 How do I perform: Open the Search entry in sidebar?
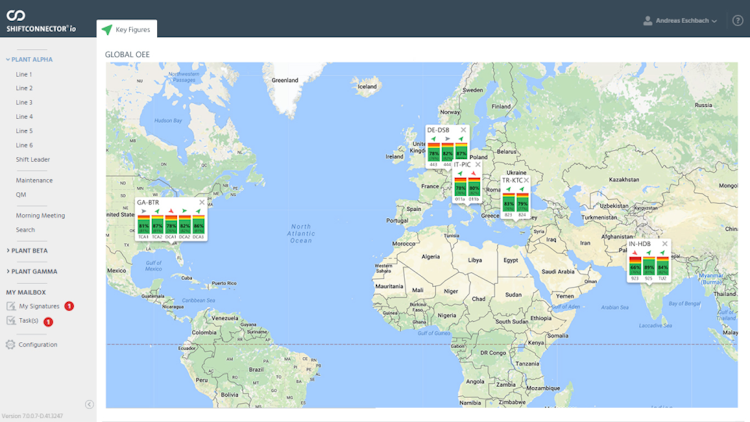(x=25, y=230)
